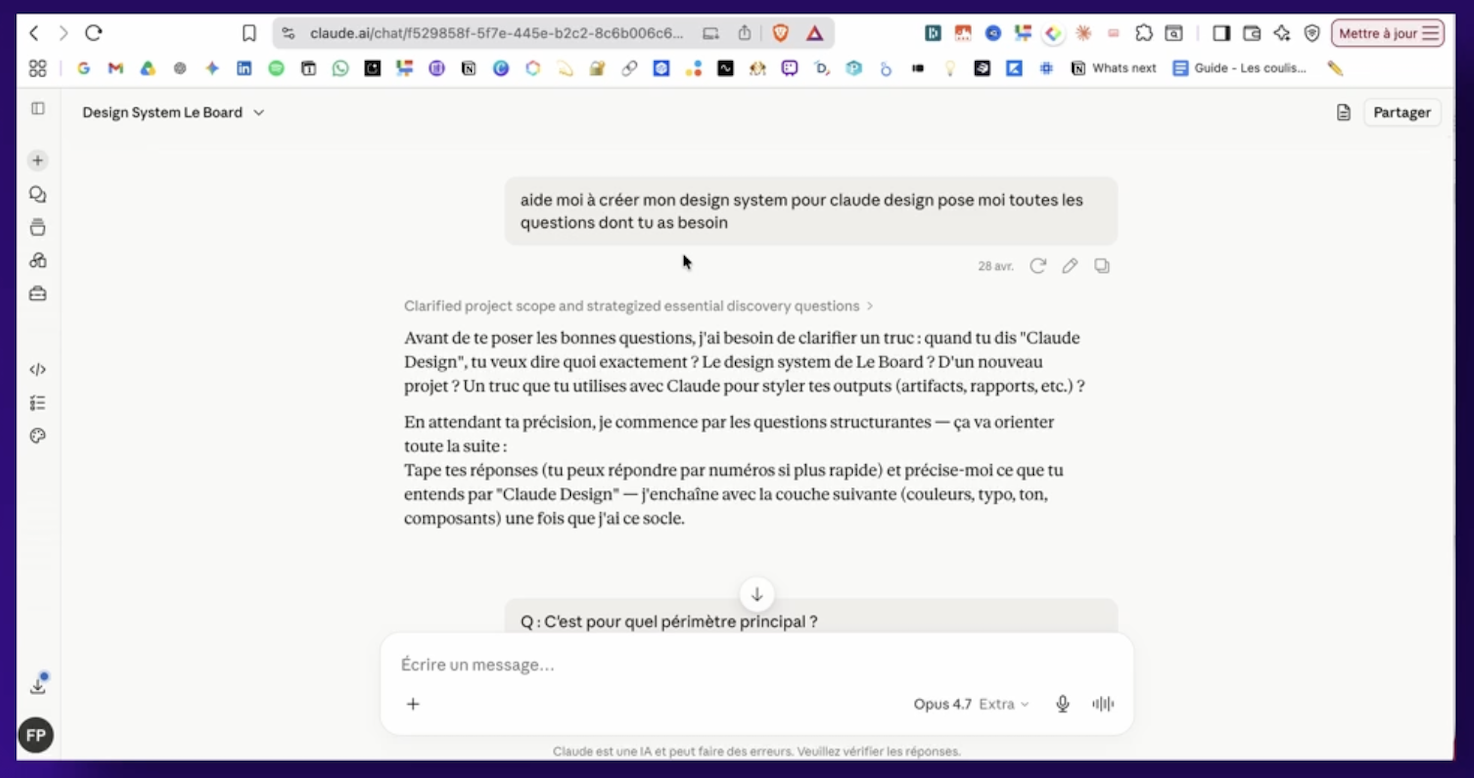Open the document icon beside Partager
This screenshot has width=1474, height=778.
pyautogui.click(x=1344, y=112)
